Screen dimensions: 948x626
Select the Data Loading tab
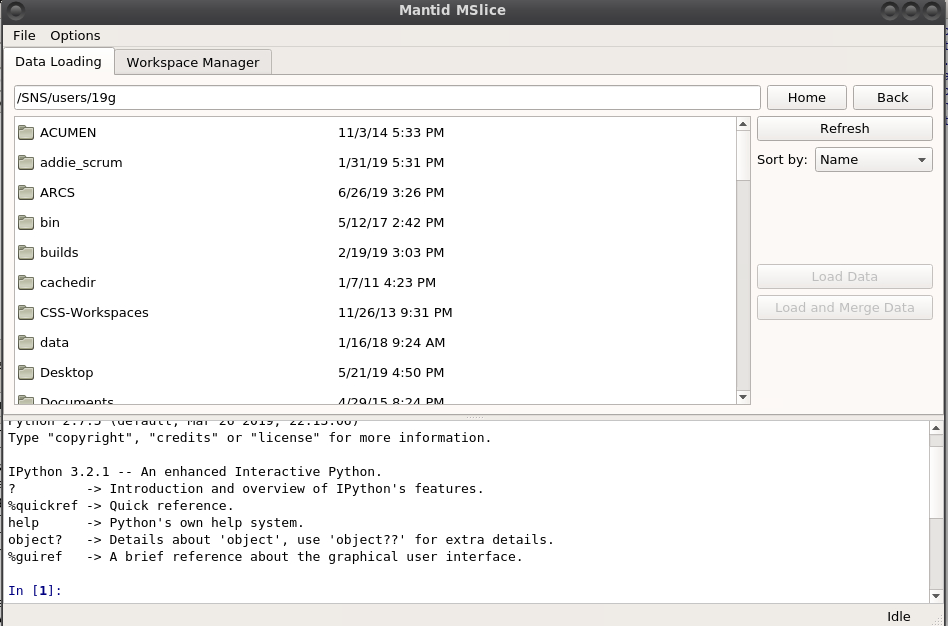pyautogui.click(x=58, y=61)
